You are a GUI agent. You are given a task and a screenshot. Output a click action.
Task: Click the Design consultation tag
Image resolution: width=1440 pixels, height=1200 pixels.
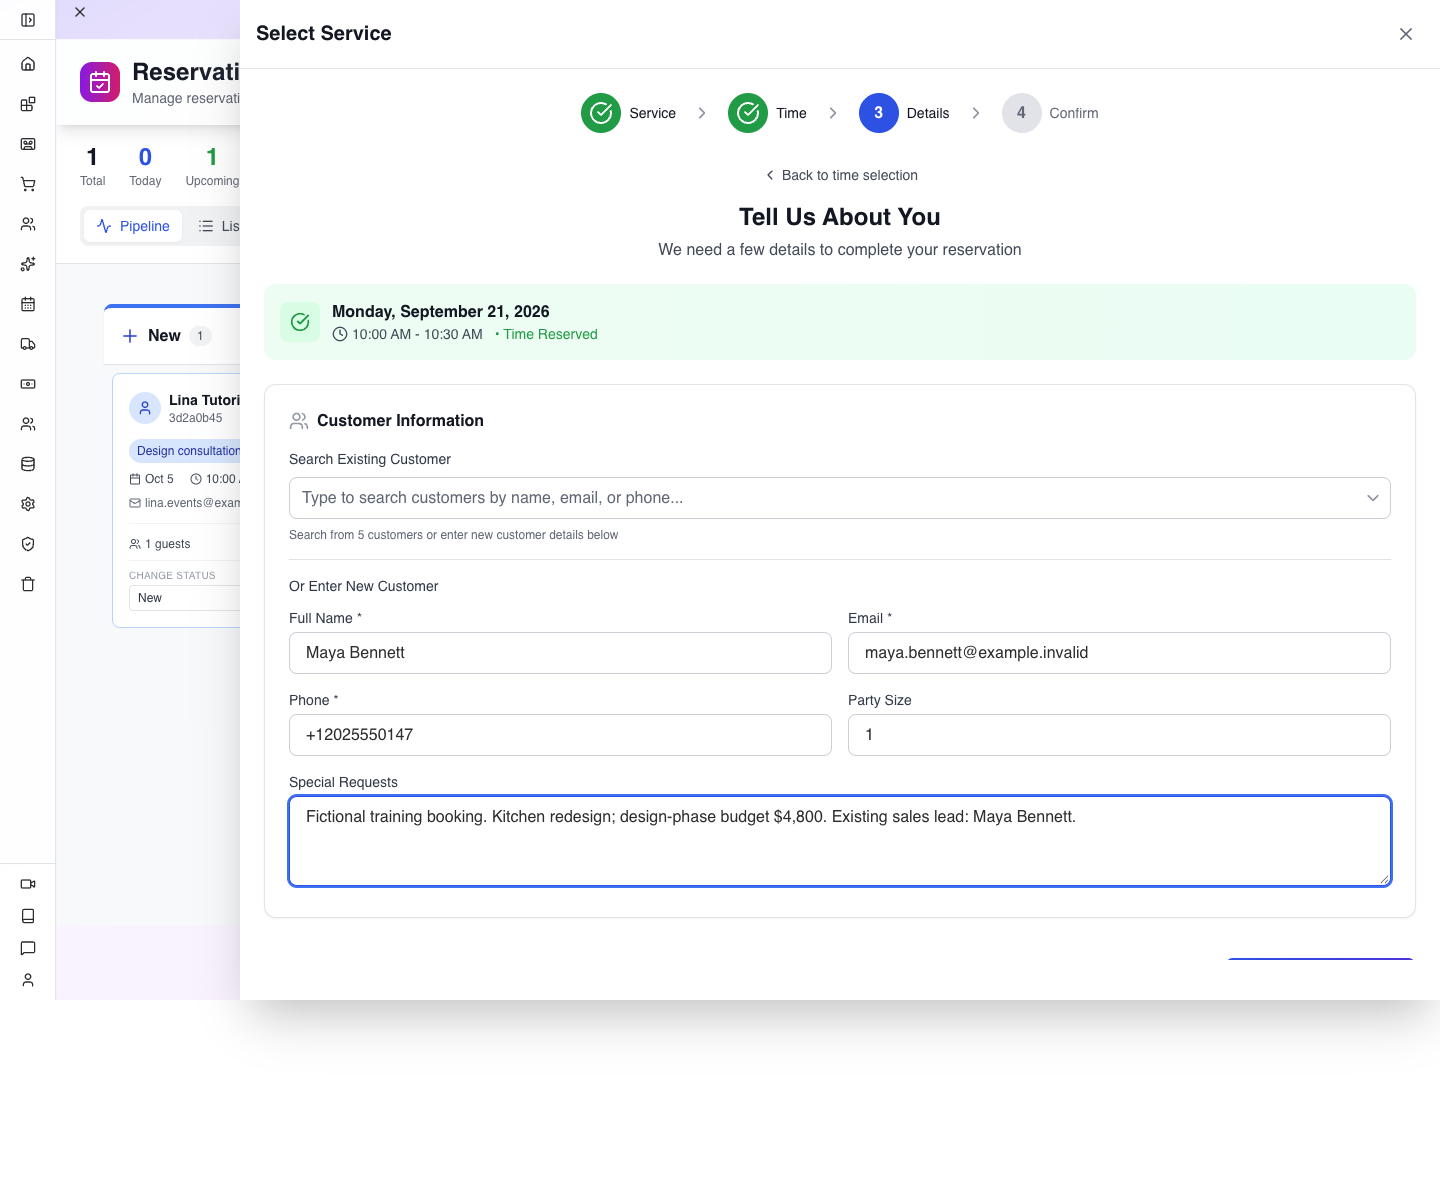[185, 451]
